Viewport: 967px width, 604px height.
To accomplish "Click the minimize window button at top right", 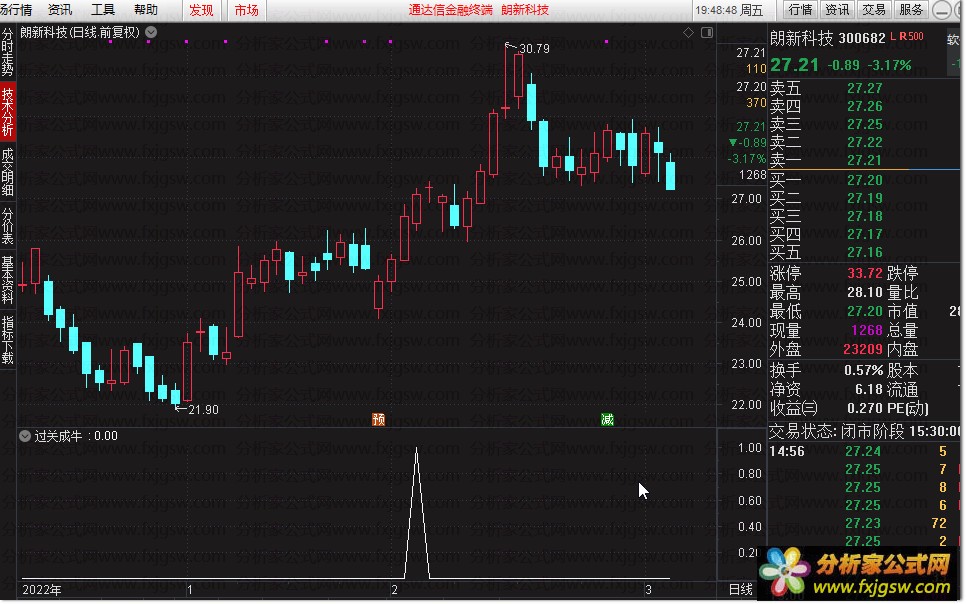I will click(942, 10).
